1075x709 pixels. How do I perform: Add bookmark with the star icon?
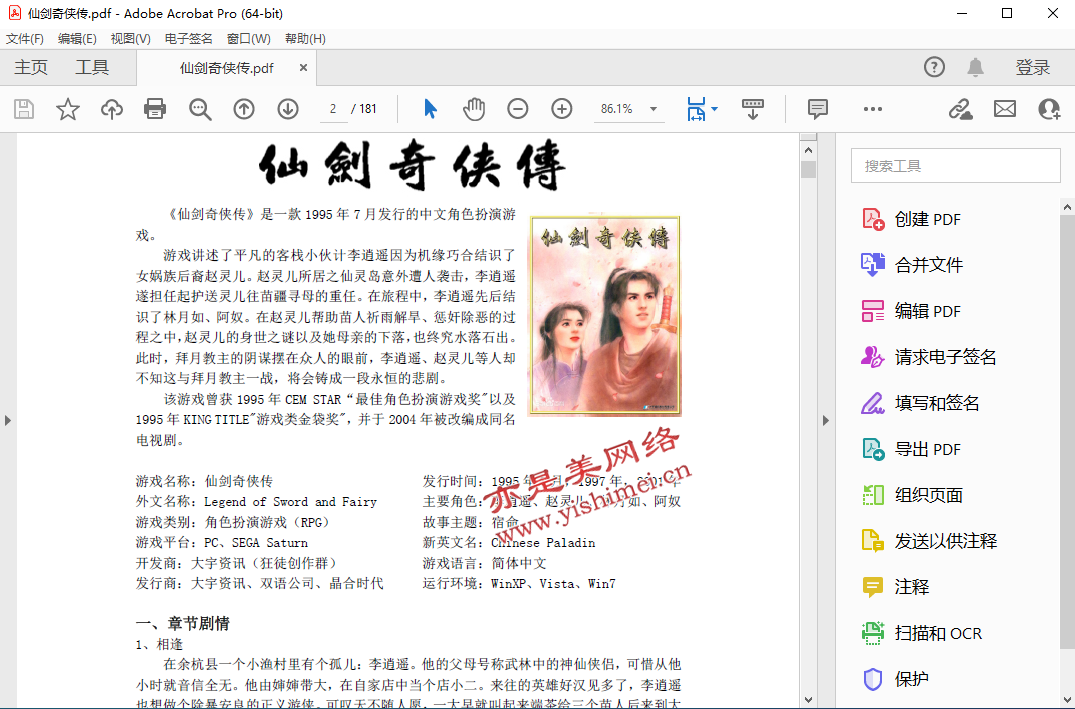tap(67, 109)
